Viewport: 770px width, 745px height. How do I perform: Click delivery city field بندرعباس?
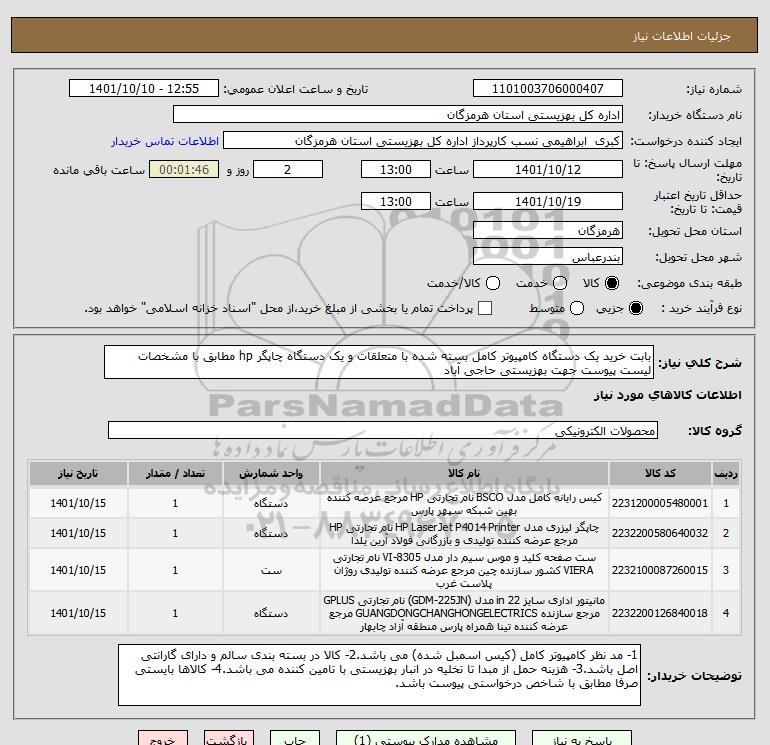pyautogui.click(x=548, y=257)
